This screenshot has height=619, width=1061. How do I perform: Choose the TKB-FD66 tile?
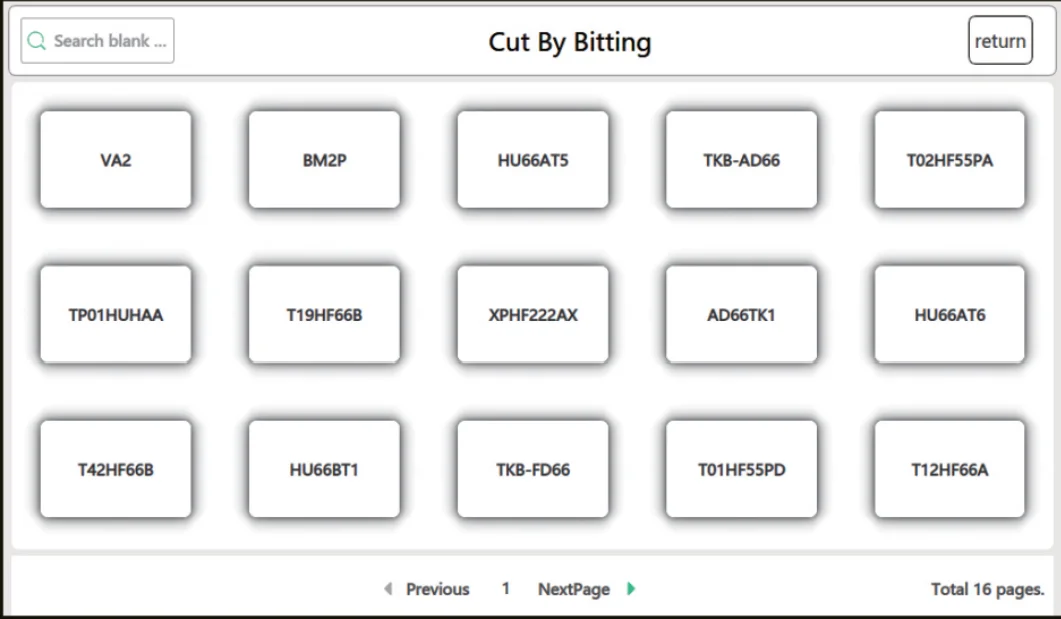pyautogui.click(x=533, y=469)
